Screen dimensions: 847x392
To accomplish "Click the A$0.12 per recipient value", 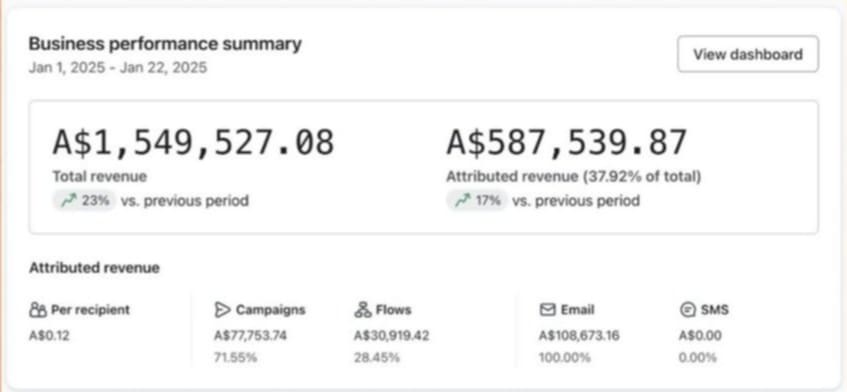I will (x=49, y=336).
